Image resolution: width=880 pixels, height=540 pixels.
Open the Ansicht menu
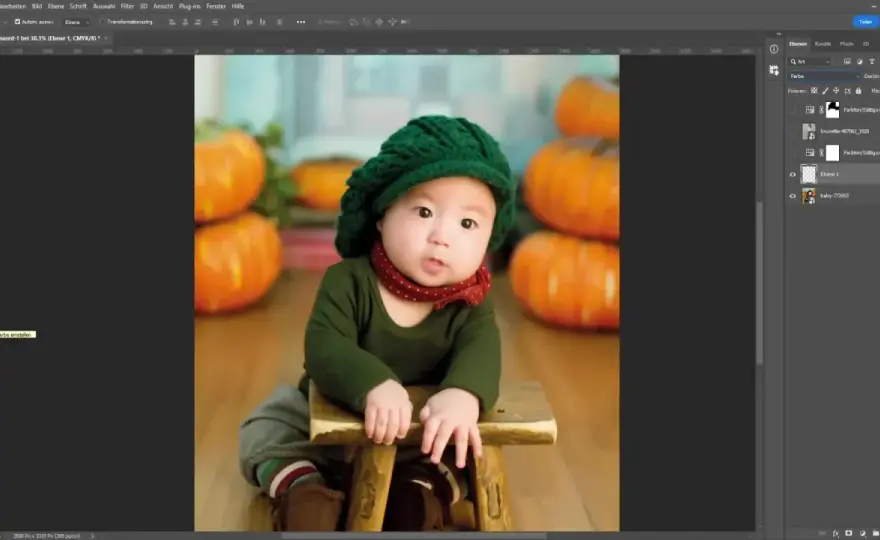pyautogui.click(x=163, y=6)
